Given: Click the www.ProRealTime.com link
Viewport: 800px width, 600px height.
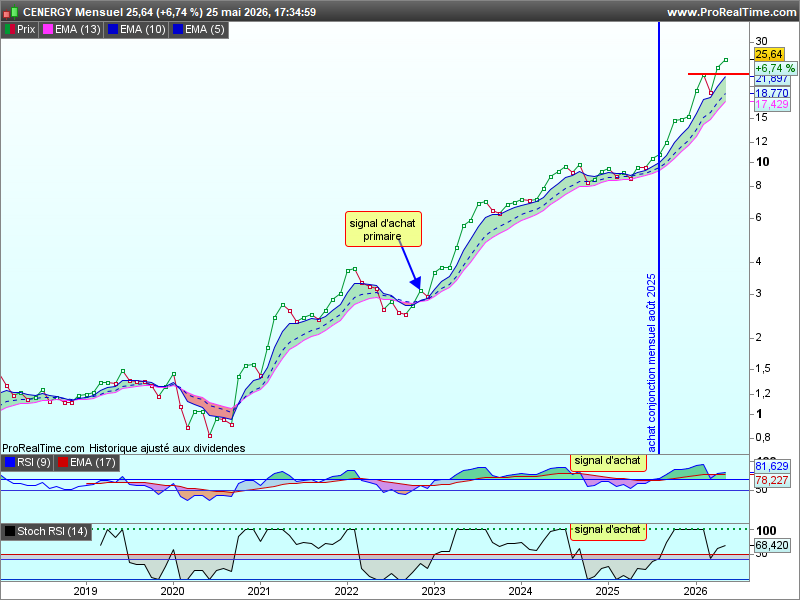Looking at the screenshot, I should tap(732, 12).
